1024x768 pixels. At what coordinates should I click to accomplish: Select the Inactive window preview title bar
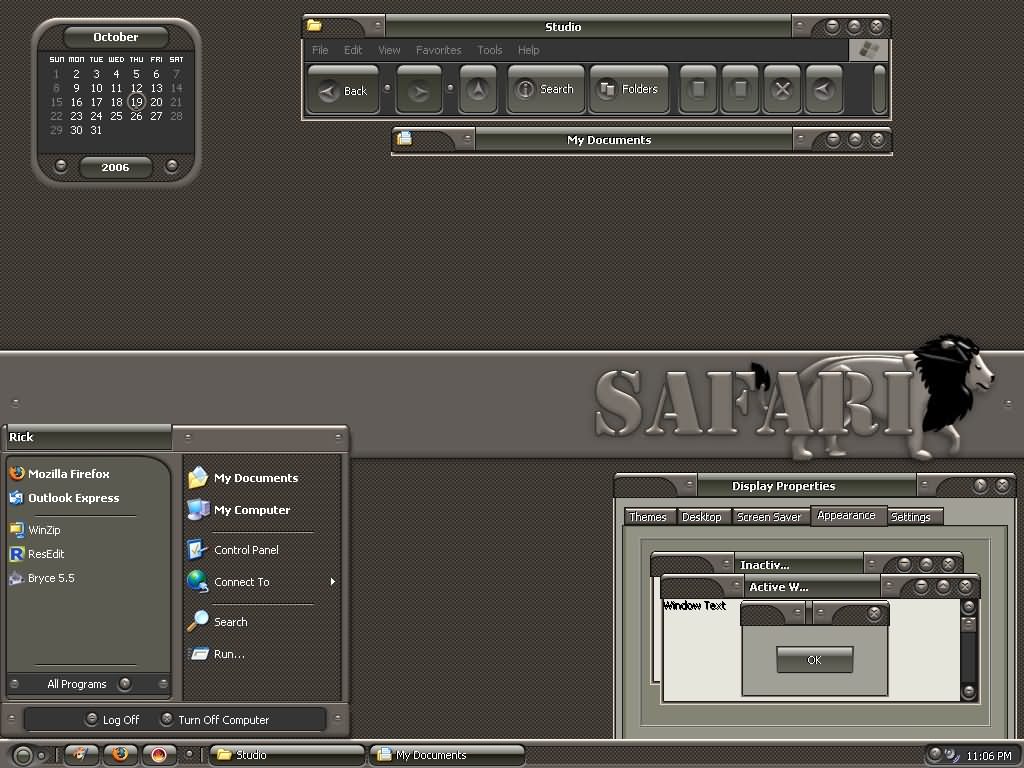coord(807,564)
